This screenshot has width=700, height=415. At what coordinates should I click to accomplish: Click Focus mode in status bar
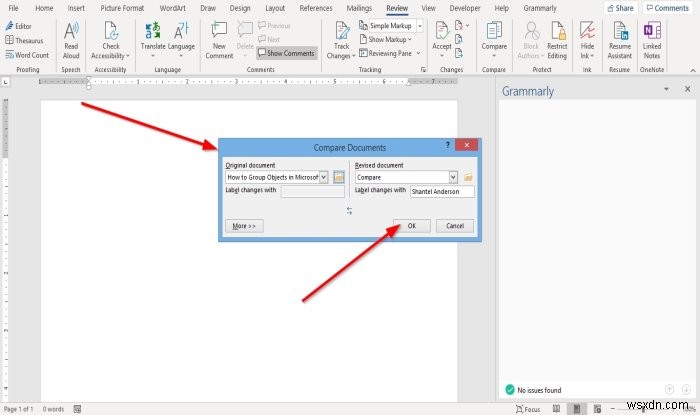(x=528, y=409)
